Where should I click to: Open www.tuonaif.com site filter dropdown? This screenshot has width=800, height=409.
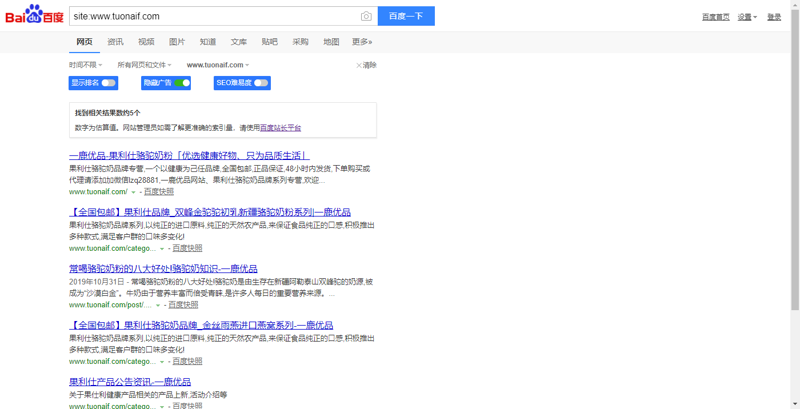coord(218,65)
